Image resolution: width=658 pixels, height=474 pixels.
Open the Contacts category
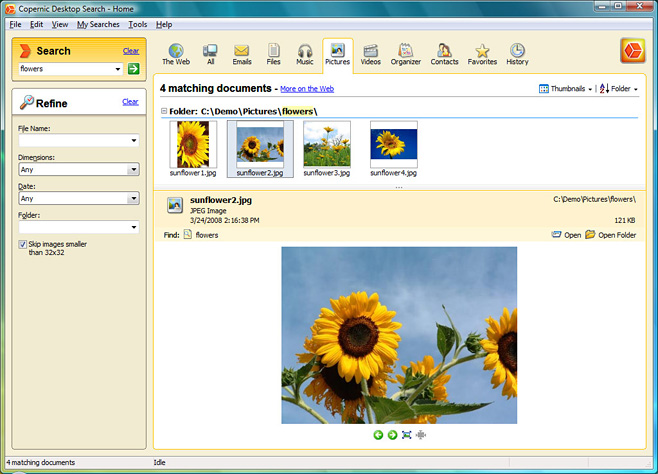point(444,55)
